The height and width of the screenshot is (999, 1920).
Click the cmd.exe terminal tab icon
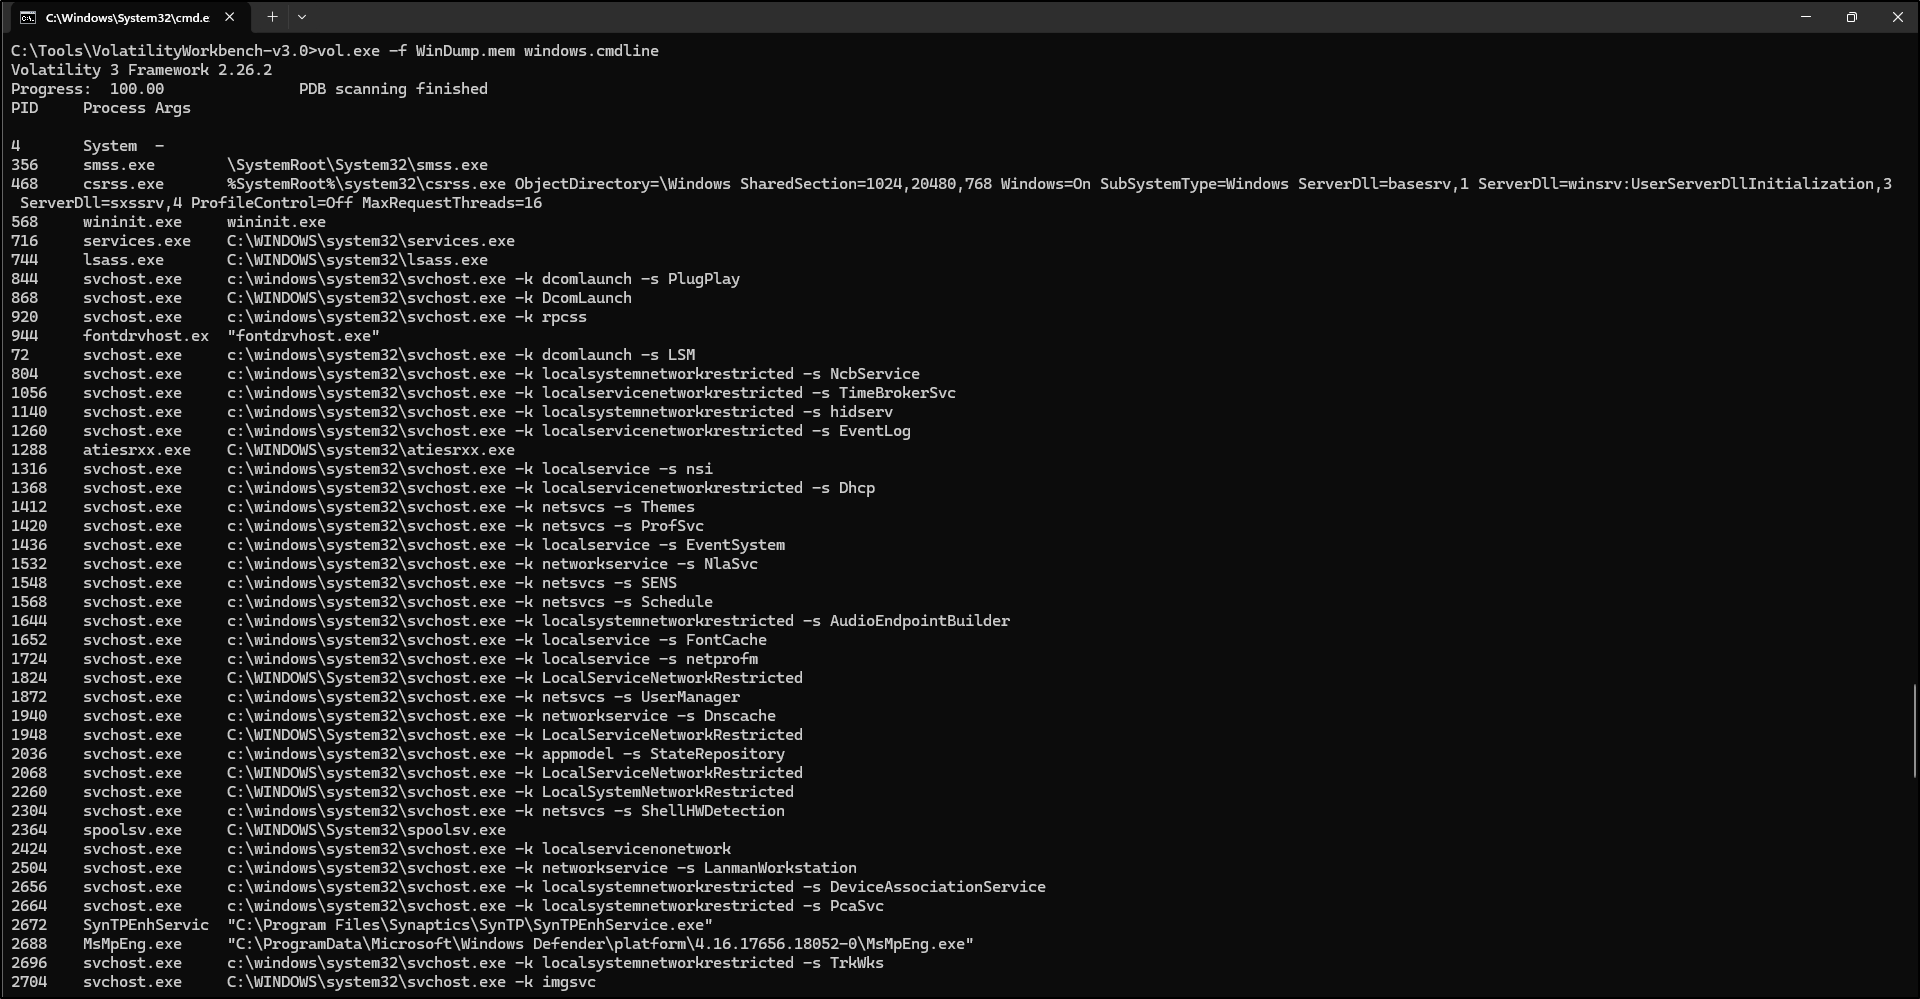[x=28, y=17]
